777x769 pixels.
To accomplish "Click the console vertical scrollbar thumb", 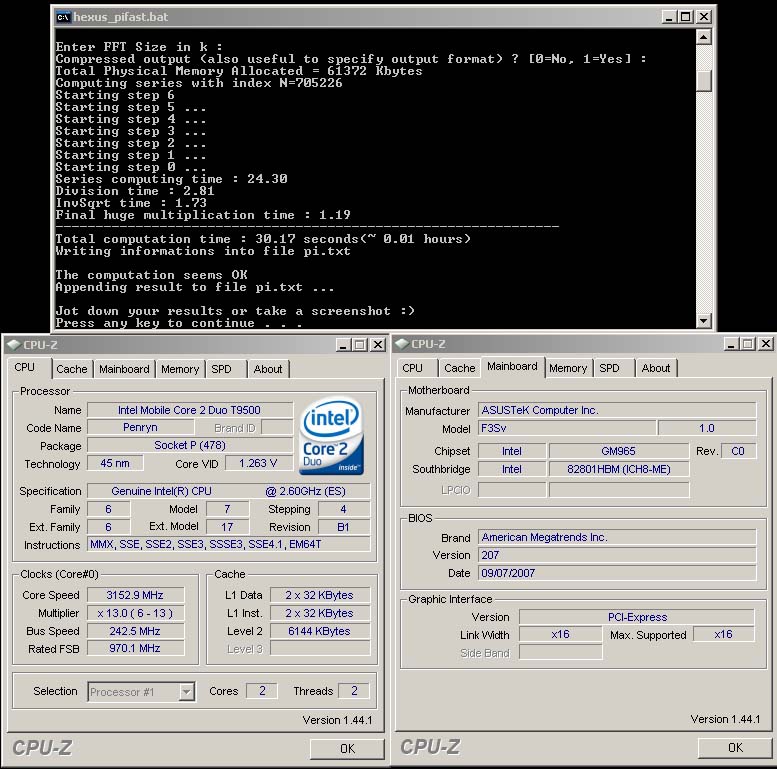I will tap(704, 81).
